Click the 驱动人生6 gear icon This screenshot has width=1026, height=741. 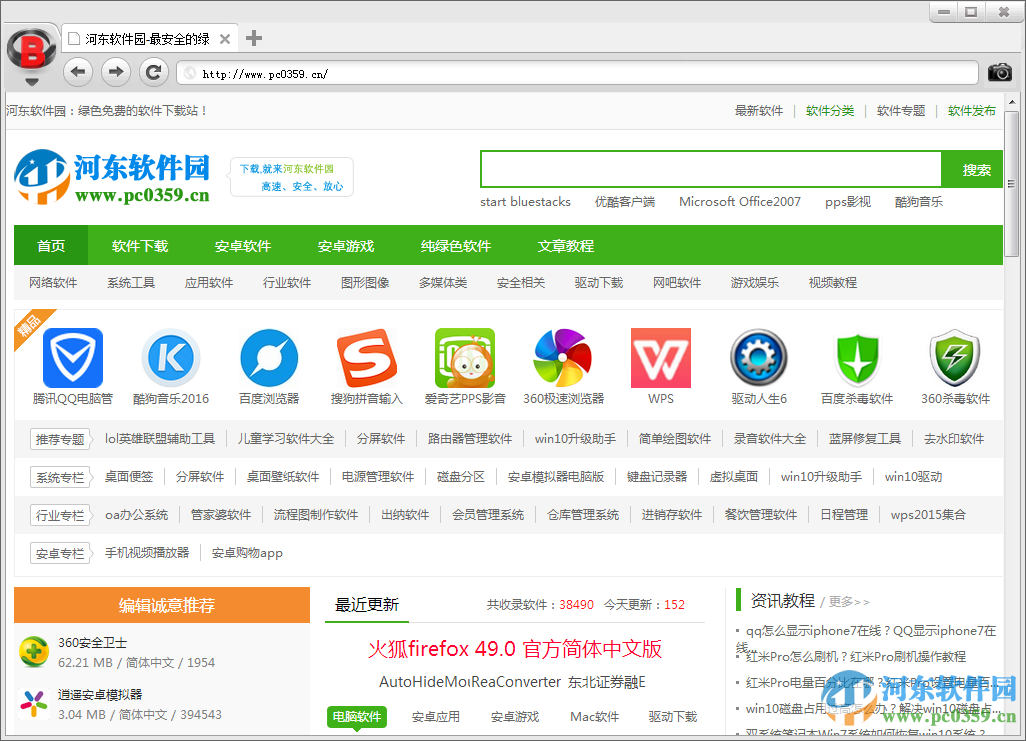(x=758, y=358)
